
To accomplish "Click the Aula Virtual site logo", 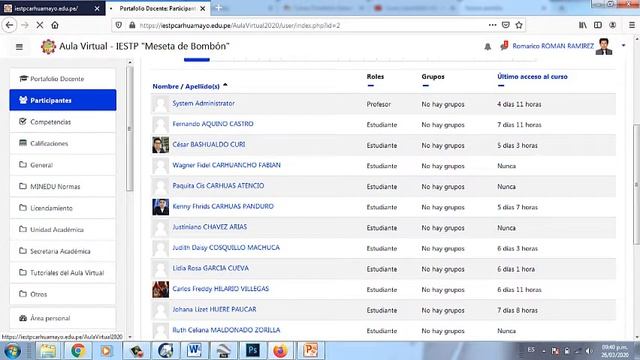I will pyautogui.click(x=48, y=47).
